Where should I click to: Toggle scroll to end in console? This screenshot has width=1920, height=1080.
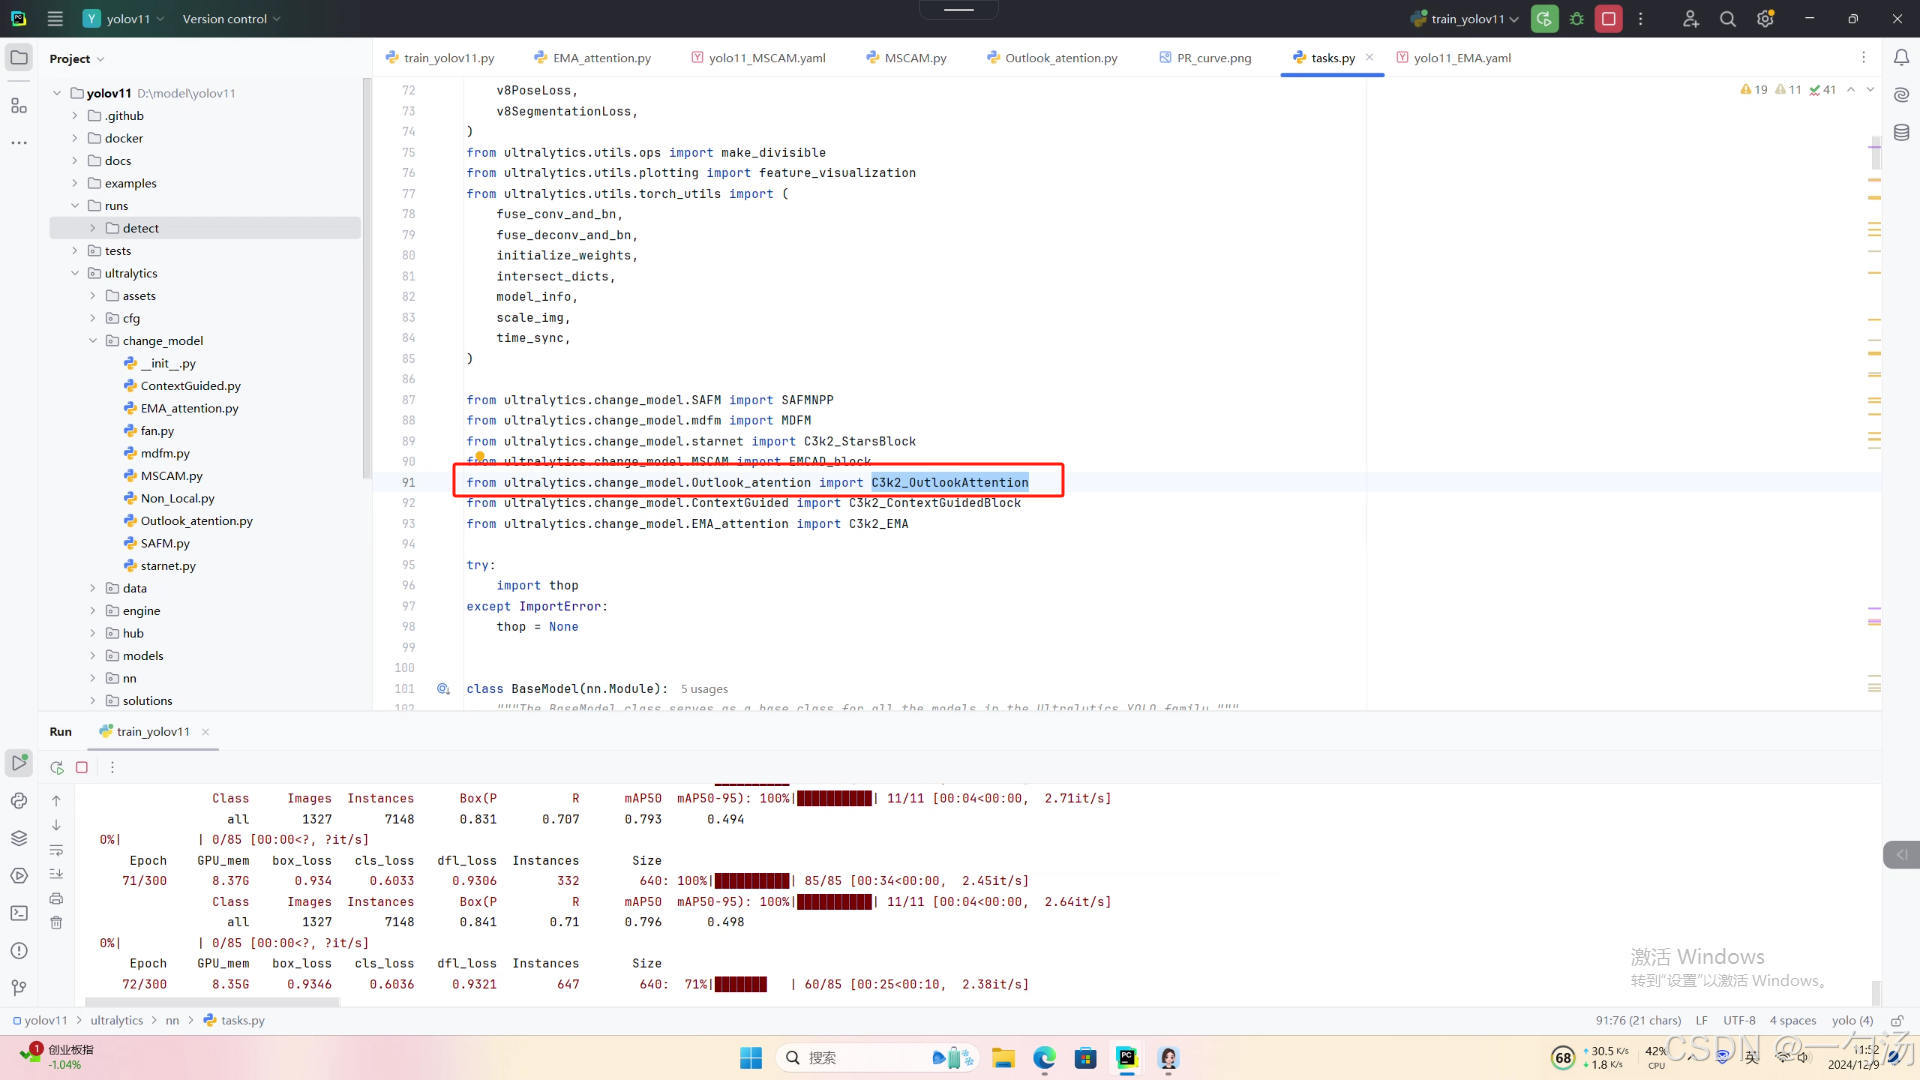[56, 874]
